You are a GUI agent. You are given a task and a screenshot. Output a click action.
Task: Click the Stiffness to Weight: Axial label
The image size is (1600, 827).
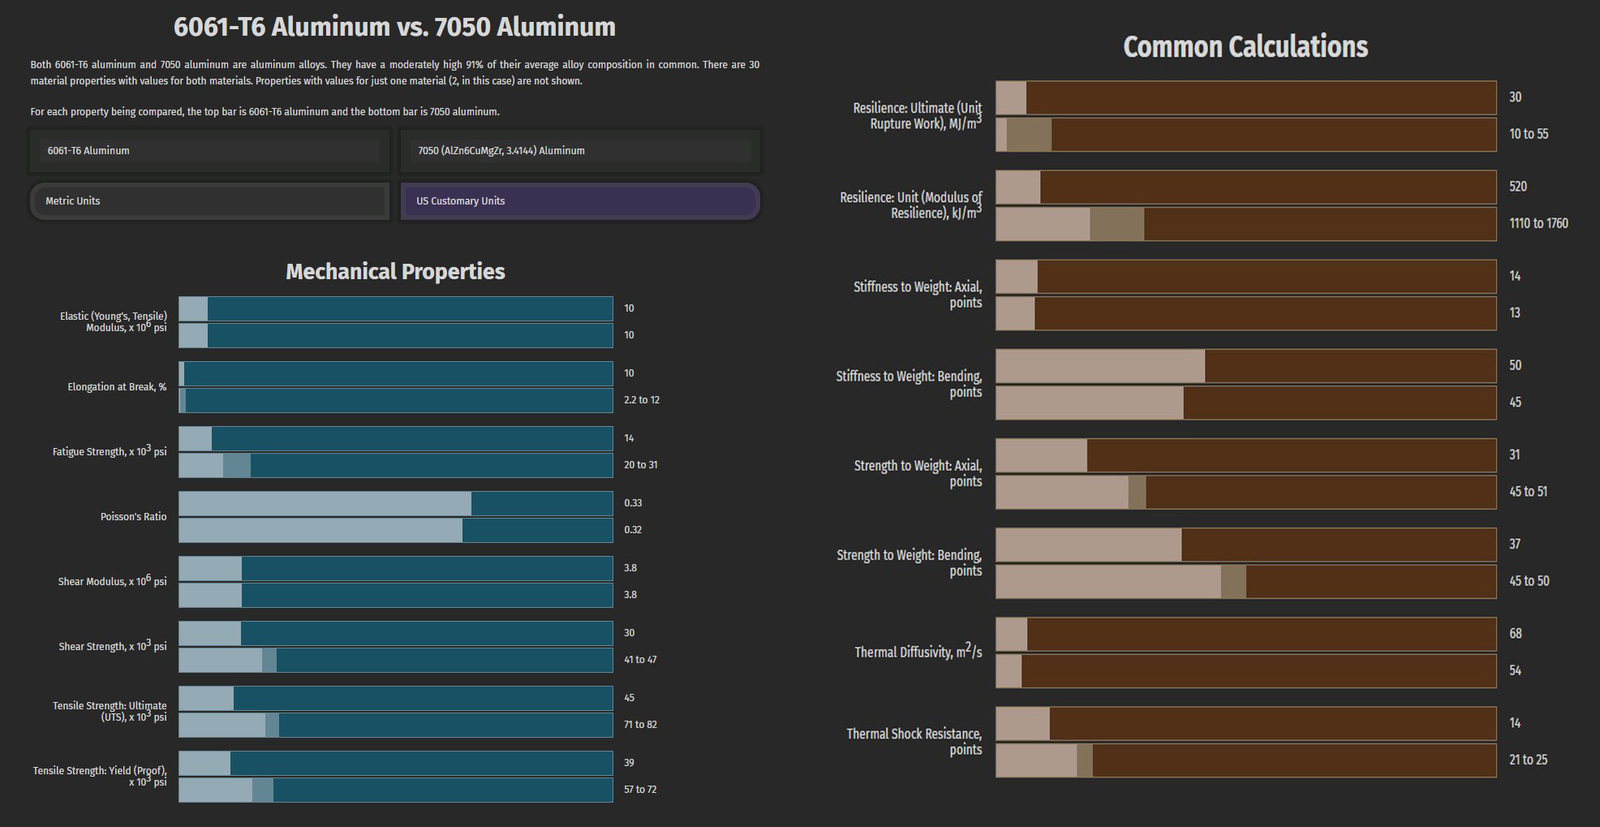click(918, 295)
